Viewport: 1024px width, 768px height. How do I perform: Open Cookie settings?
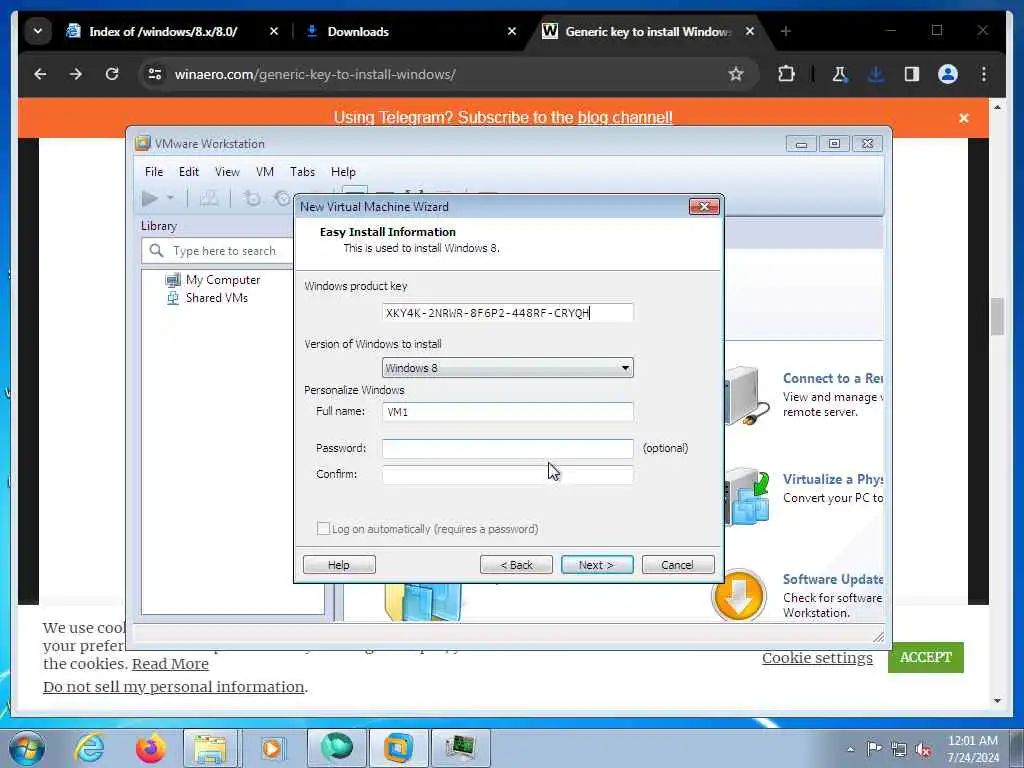817,658
